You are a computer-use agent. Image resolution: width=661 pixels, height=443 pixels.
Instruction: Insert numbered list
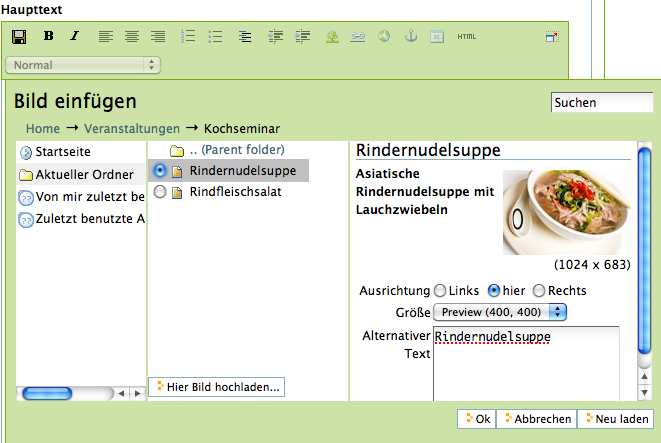click(188, 36)
